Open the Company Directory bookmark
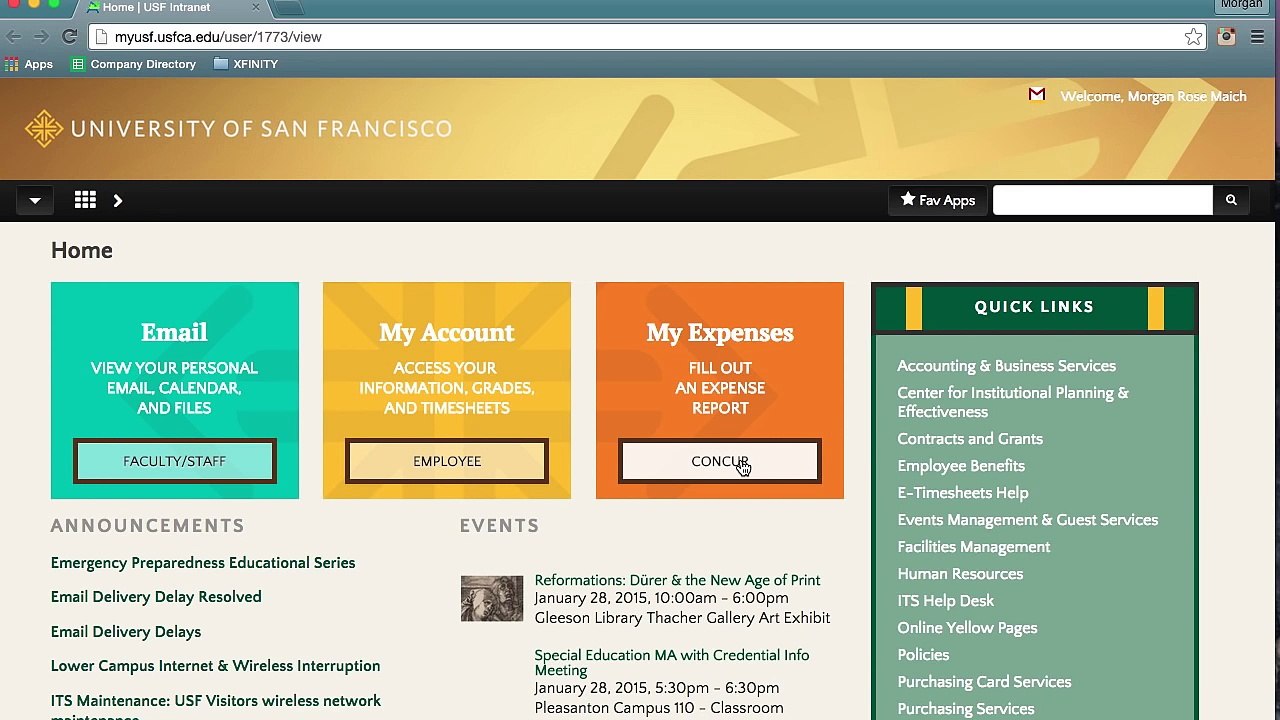The image size is (1280, 720). tap(134, 64)
